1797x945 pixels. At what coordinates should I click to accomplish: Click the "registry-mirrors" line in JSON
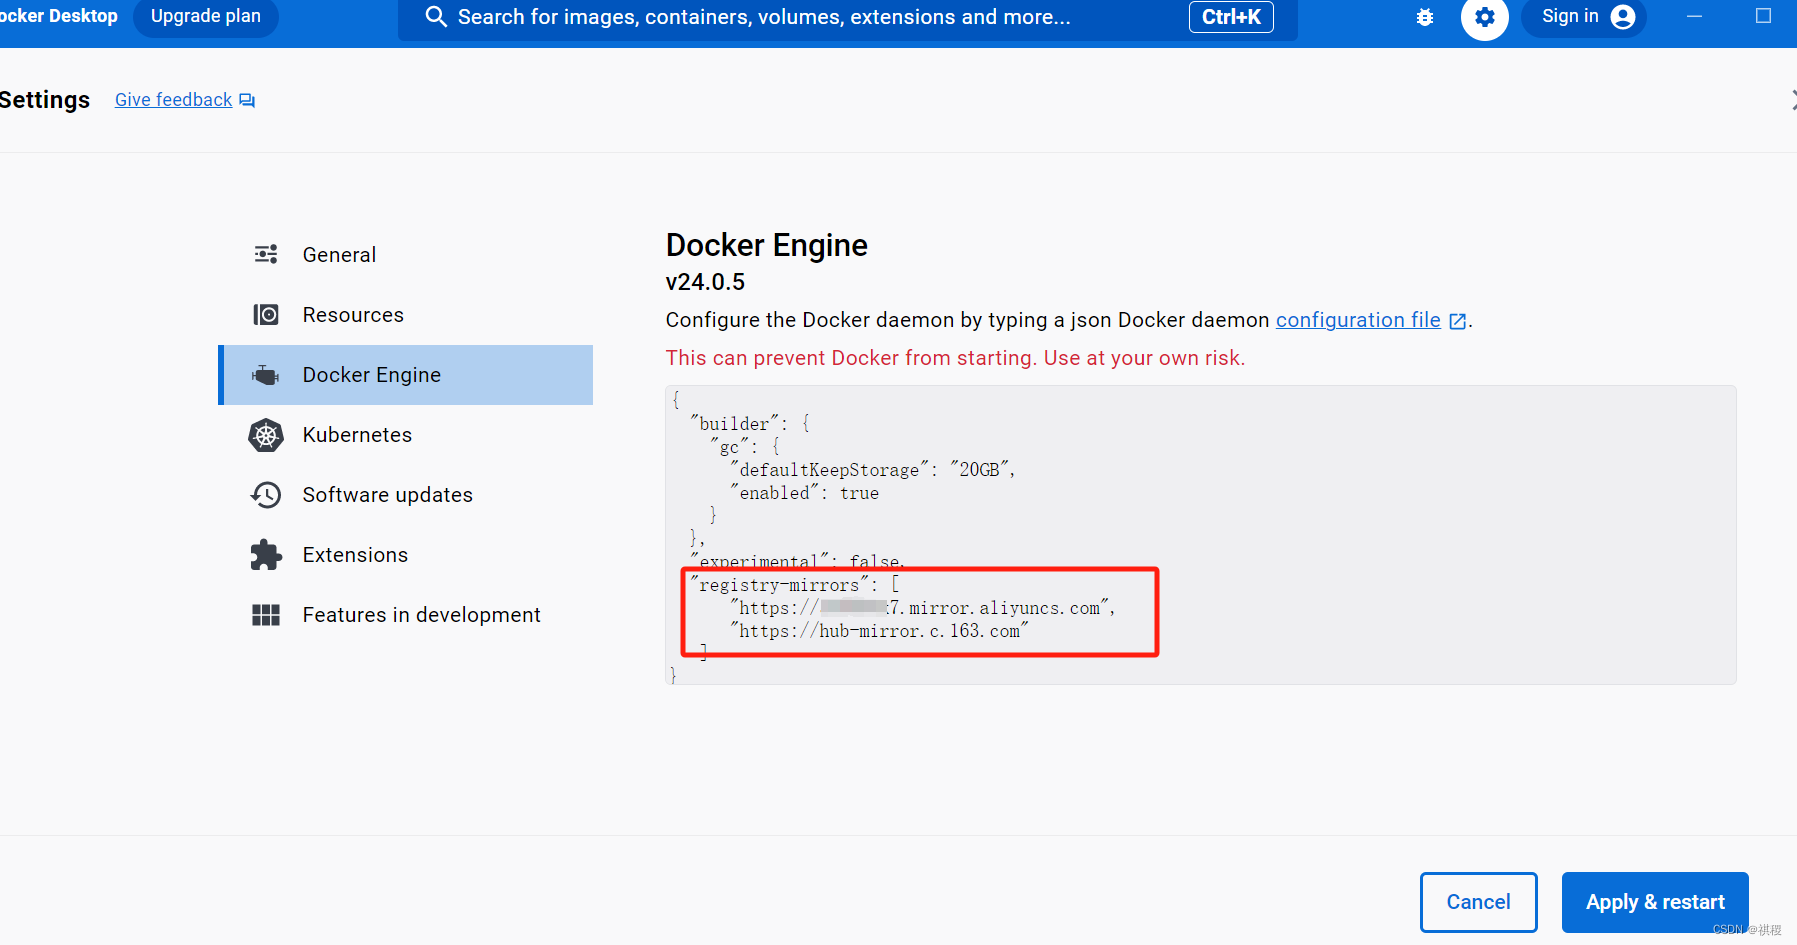(x=795, y=585)
